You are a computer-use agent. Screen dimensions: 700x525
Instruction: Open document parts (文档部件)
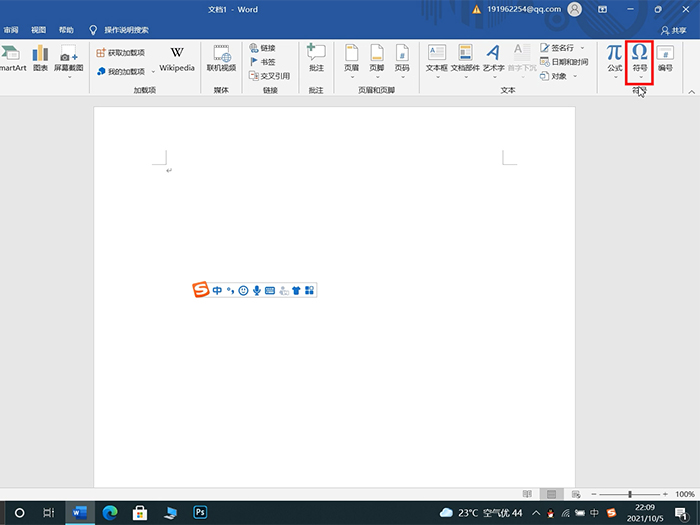pos(465,62)
